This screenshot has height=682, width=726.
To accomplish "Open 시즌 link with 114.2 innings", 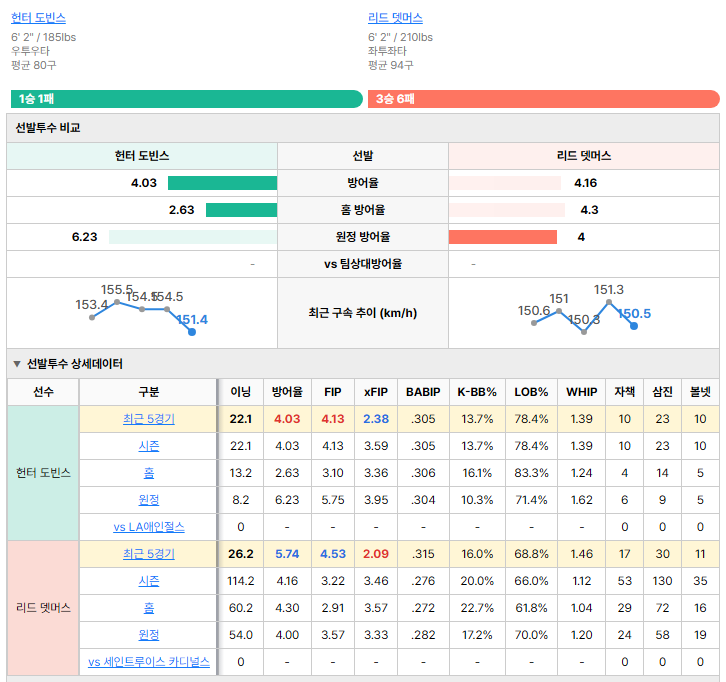I will [149, 581].
